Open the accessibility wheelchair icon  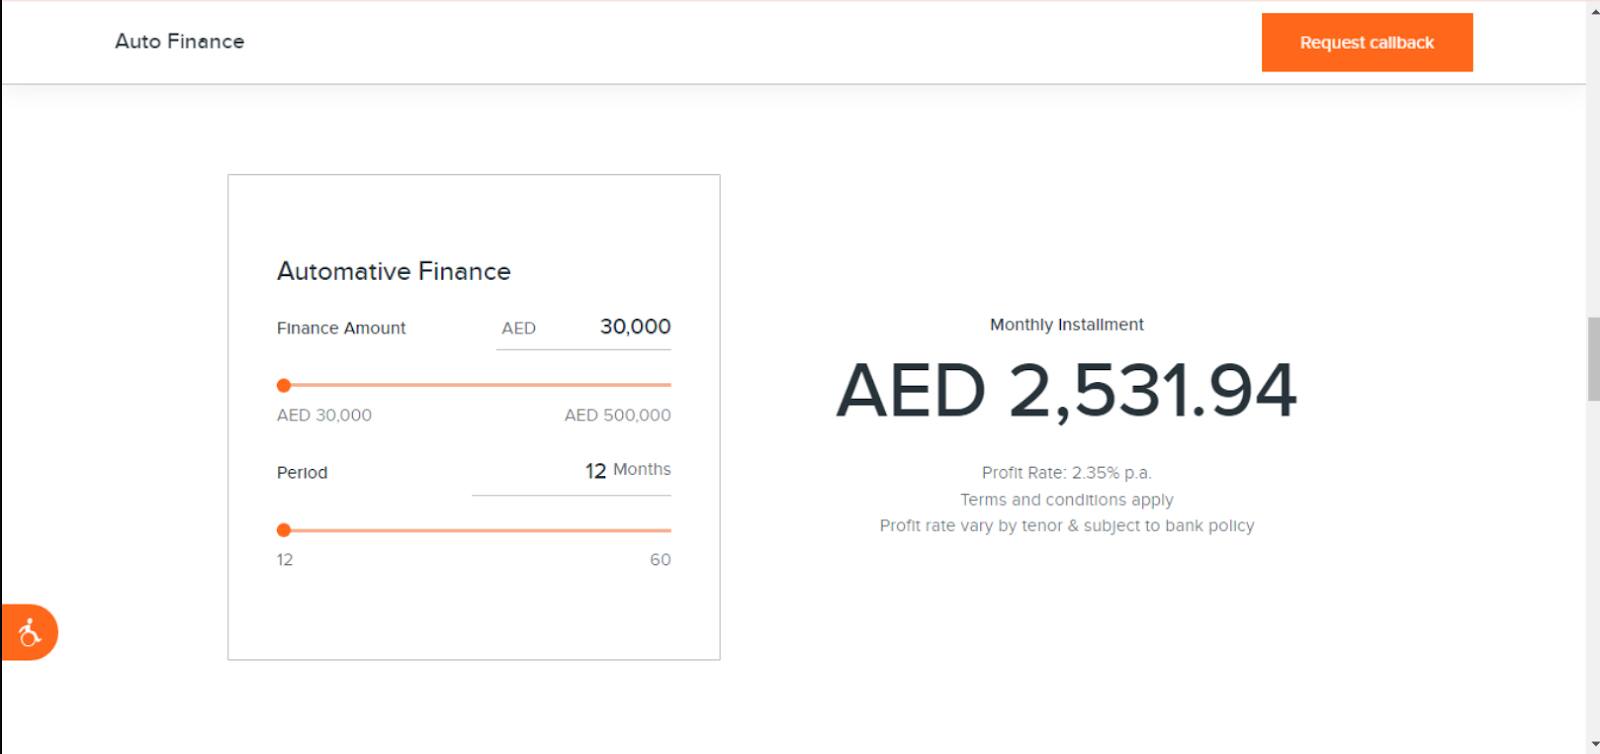pos(29,632)
